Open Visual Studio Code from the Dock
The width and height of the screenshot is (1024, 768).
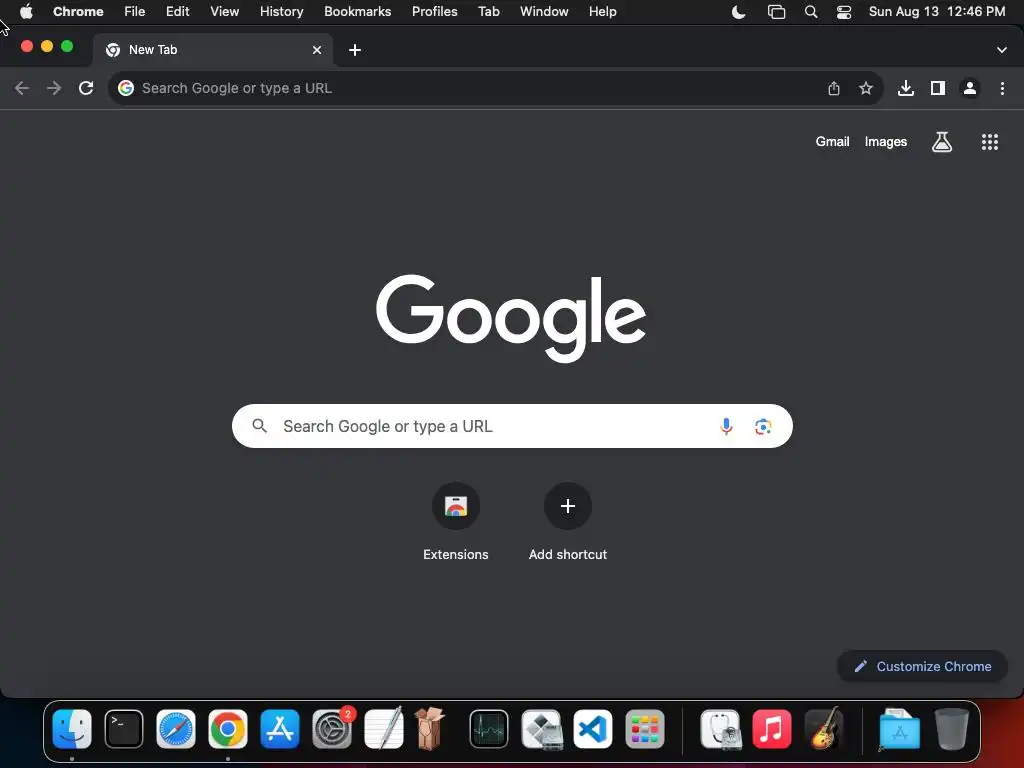click(x=593, y=729)
